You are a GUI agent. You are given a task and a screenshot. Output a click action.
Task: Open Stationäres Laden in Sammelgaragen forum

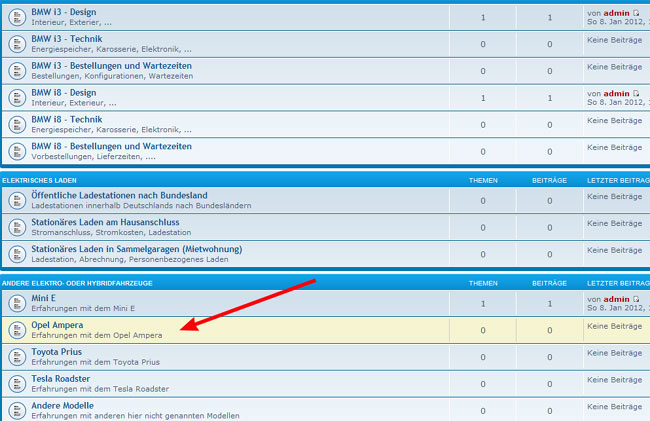[x=138, y=248]
